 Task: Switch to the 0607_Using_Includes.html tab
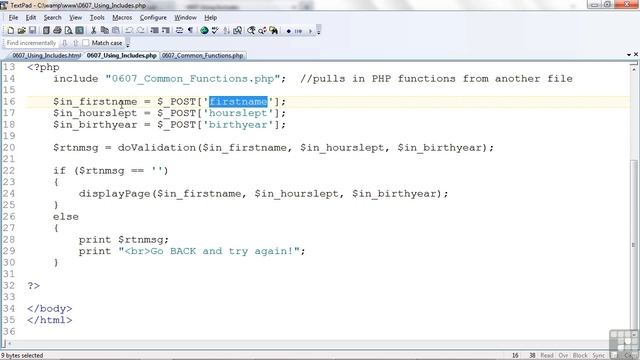(x=46, y=56)
